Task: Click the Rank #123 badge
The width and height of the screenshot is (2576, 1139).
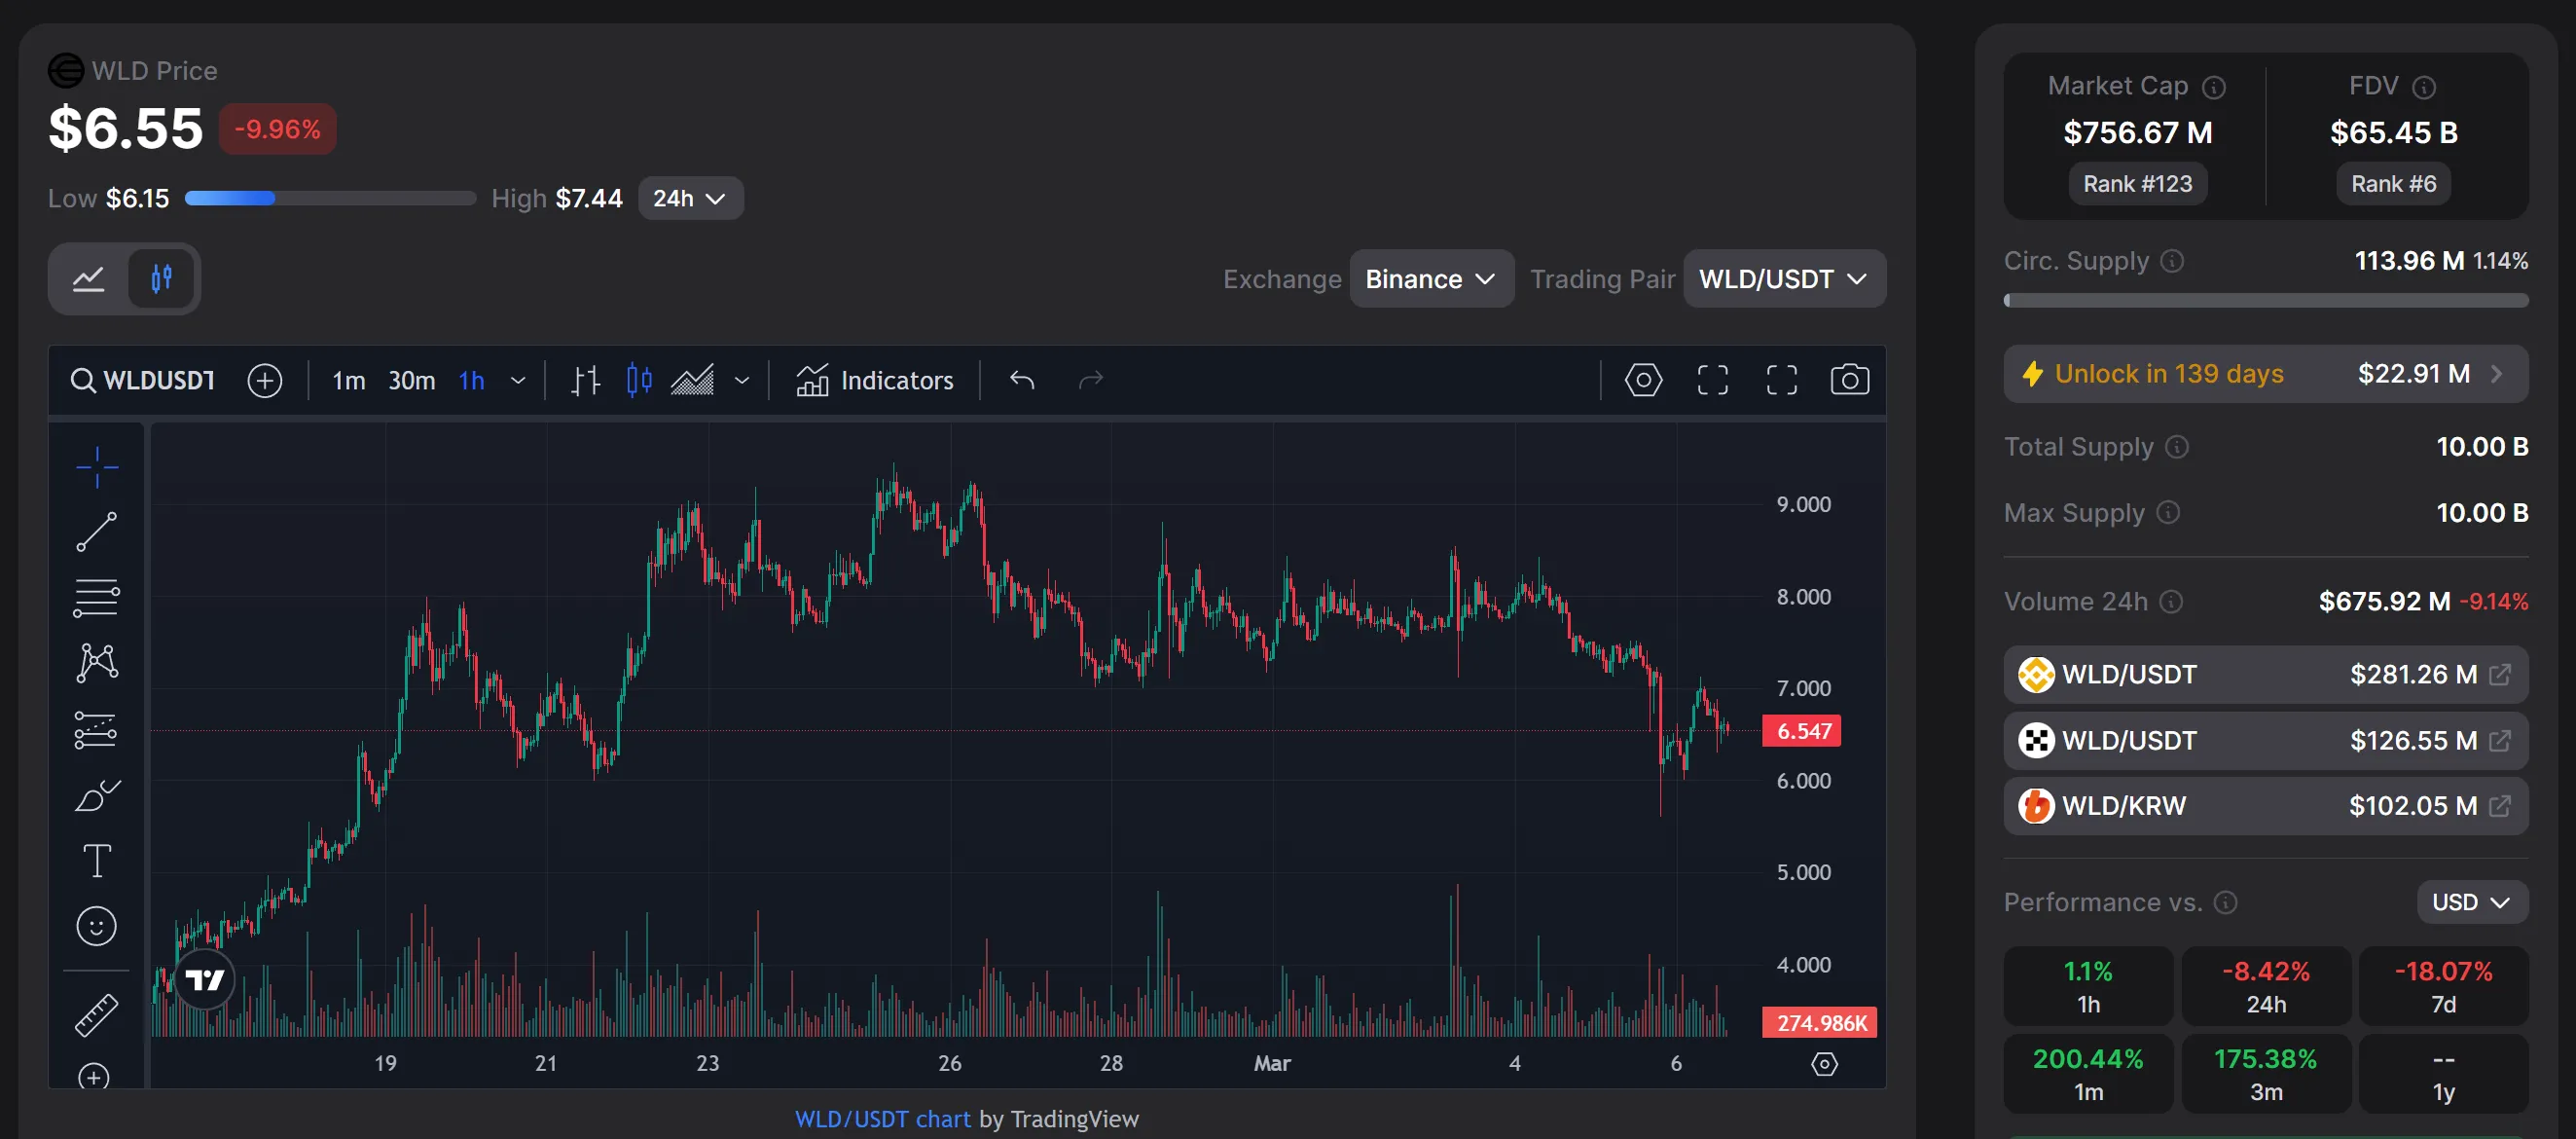Action: click(x=2137, y=184)
